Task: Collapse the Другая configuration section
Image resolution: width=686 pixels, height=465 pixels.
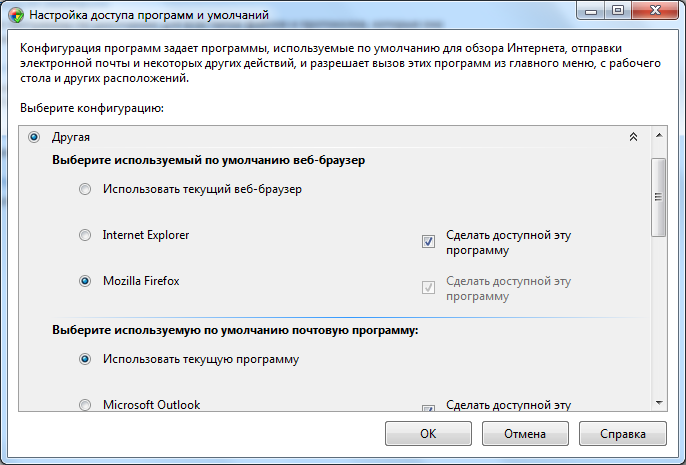Action: click(632, 137)
